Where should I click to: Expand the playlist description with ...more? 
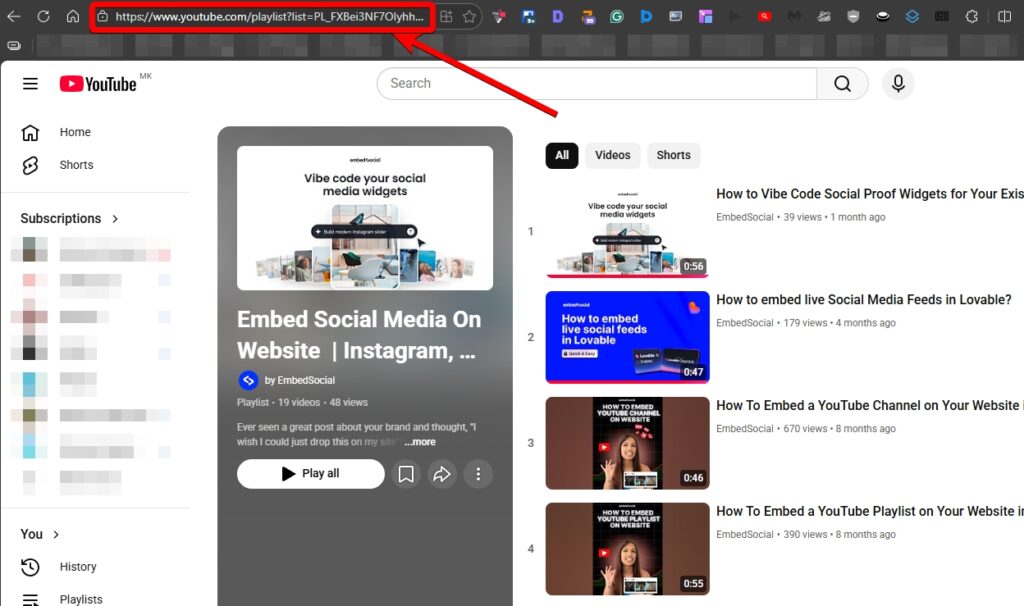pos(420,441)
